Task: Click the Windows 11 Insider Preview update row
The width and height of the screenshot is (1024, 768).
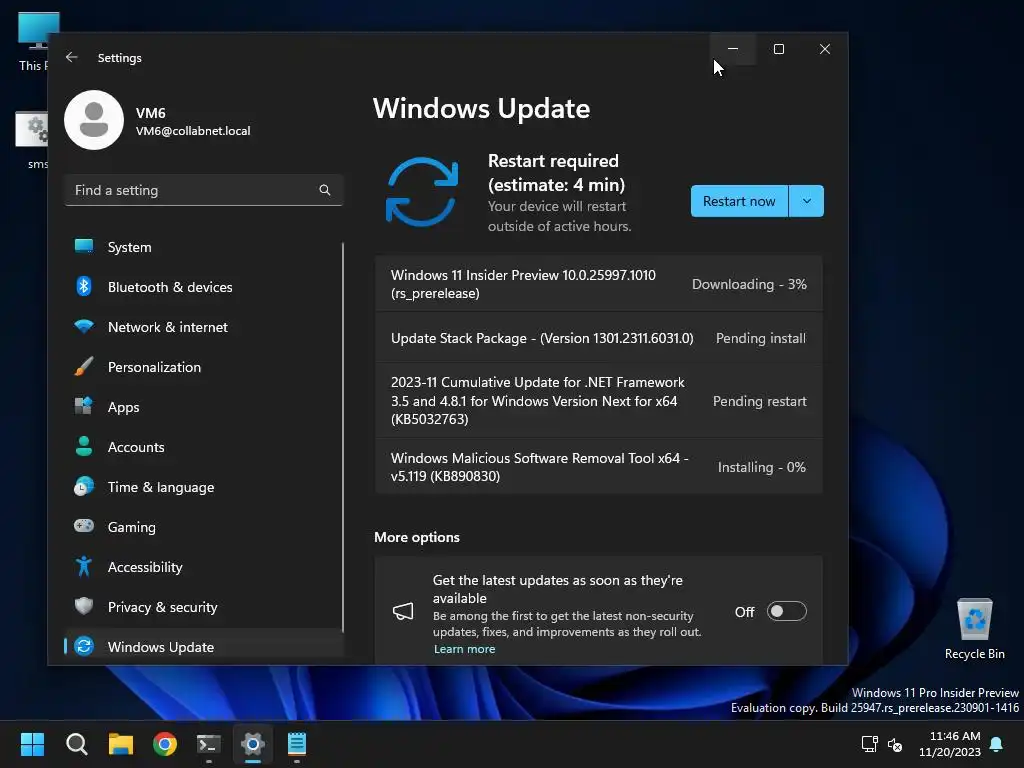Action: (598, 284)
